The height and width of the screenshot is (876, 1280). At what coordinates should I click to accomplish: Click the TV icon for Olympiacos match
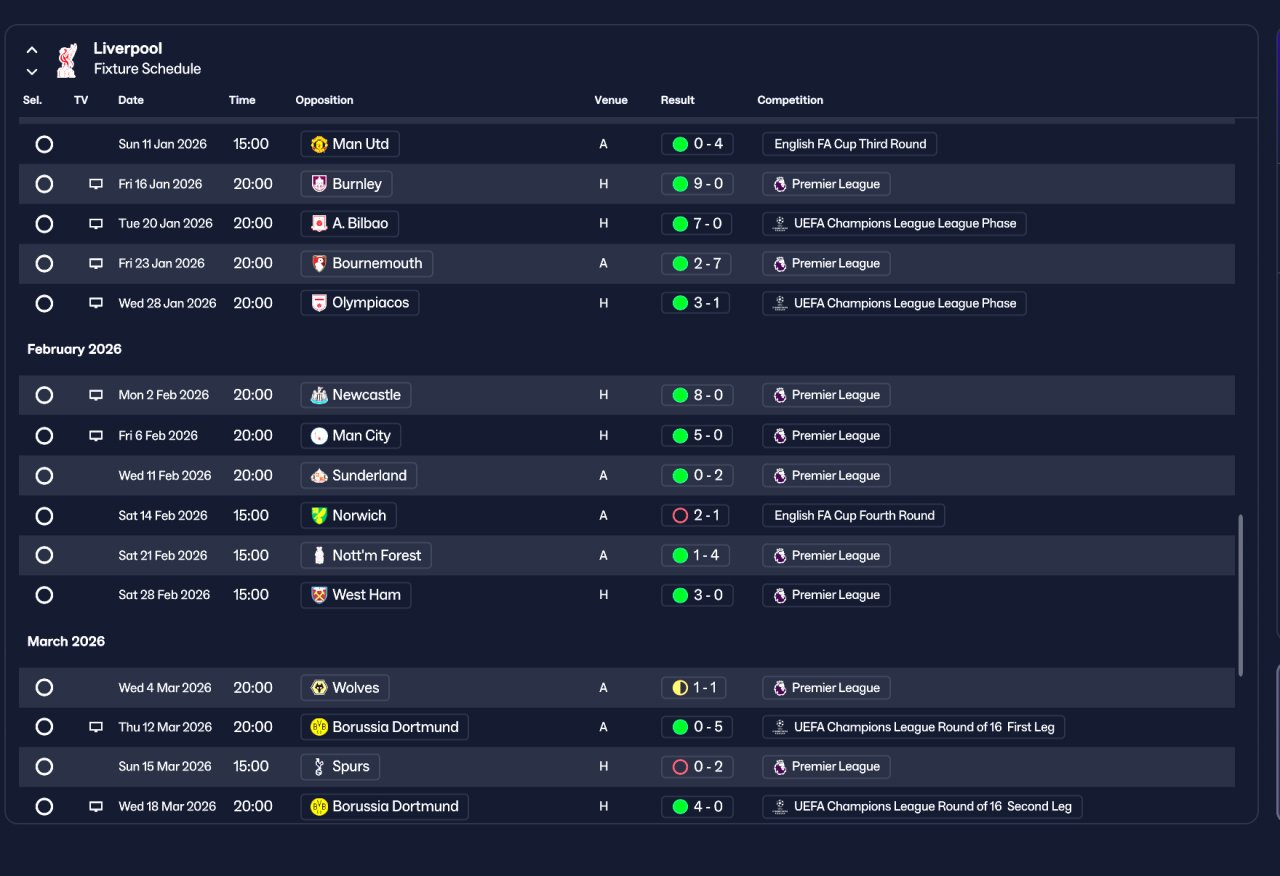pos(96,303)
